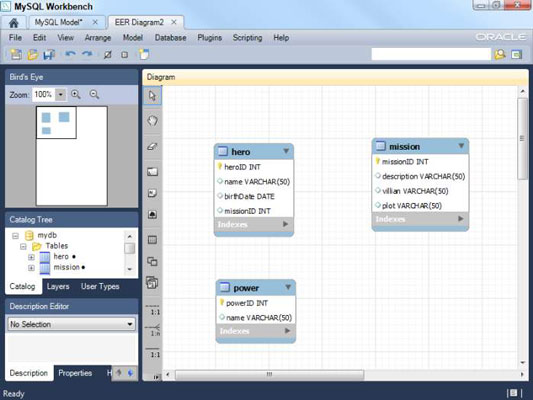Click the search input field in toolbar
Screen dimensions: 533x400
431,54
